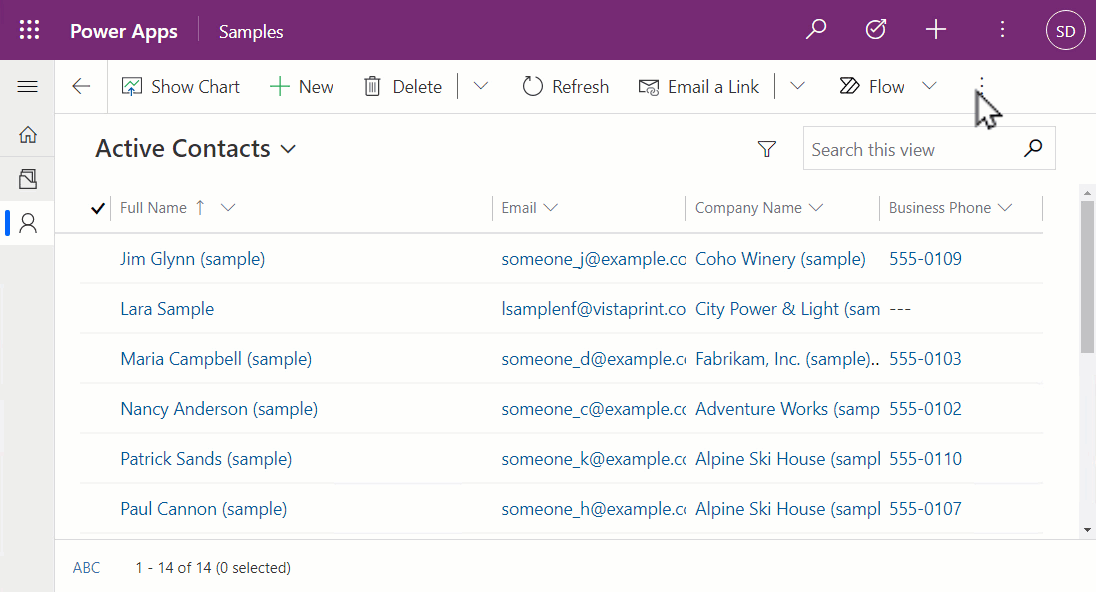Open Coho Winery (sample) company
The width and height of the screenshot is (1096, 592).
(x=780, y=259)
